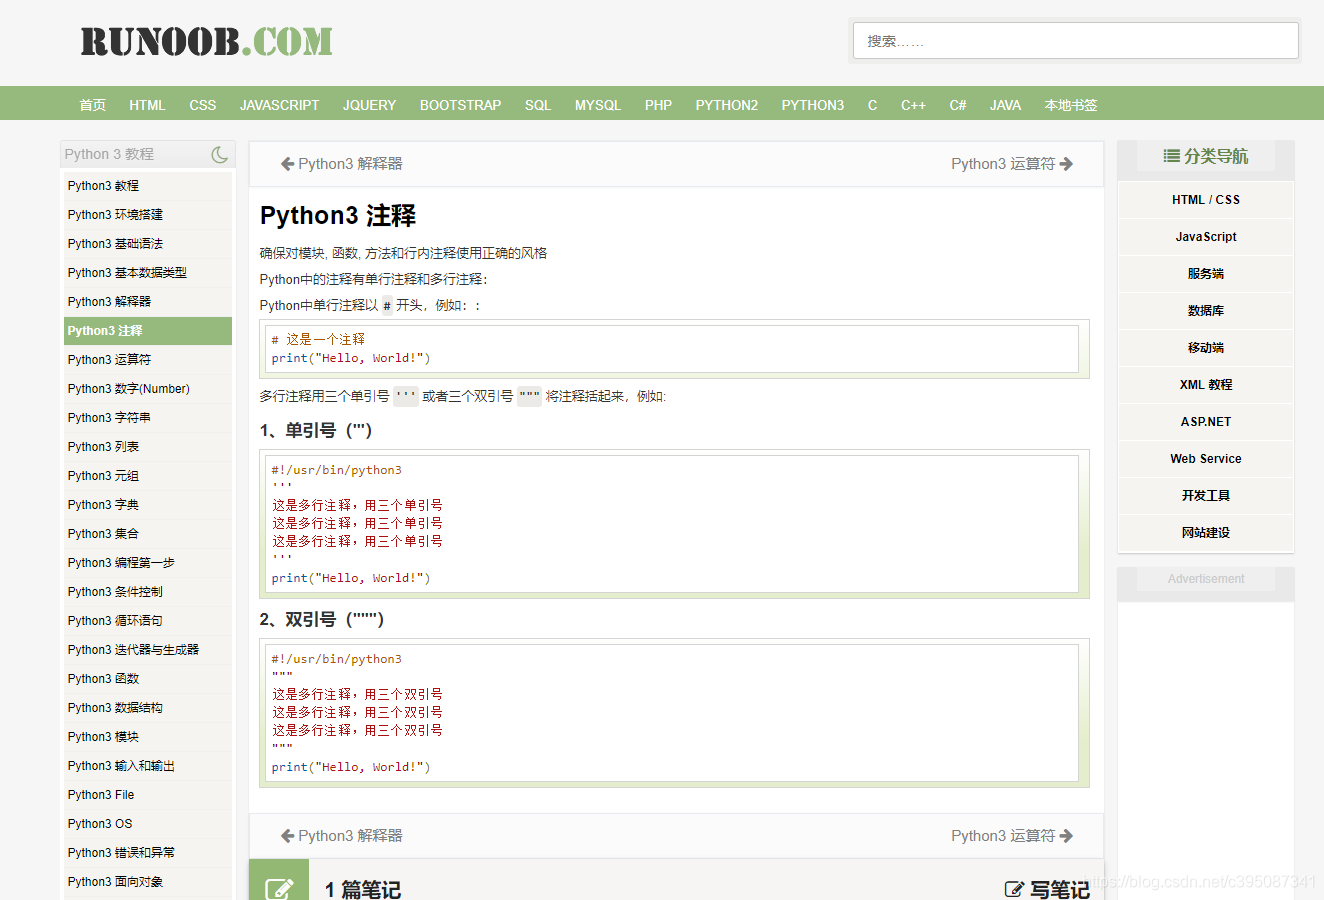Viewport: 1324px width, 900px height.
Task: Open 首页 in the navigation bar
Action: click(x=93, y=105)
